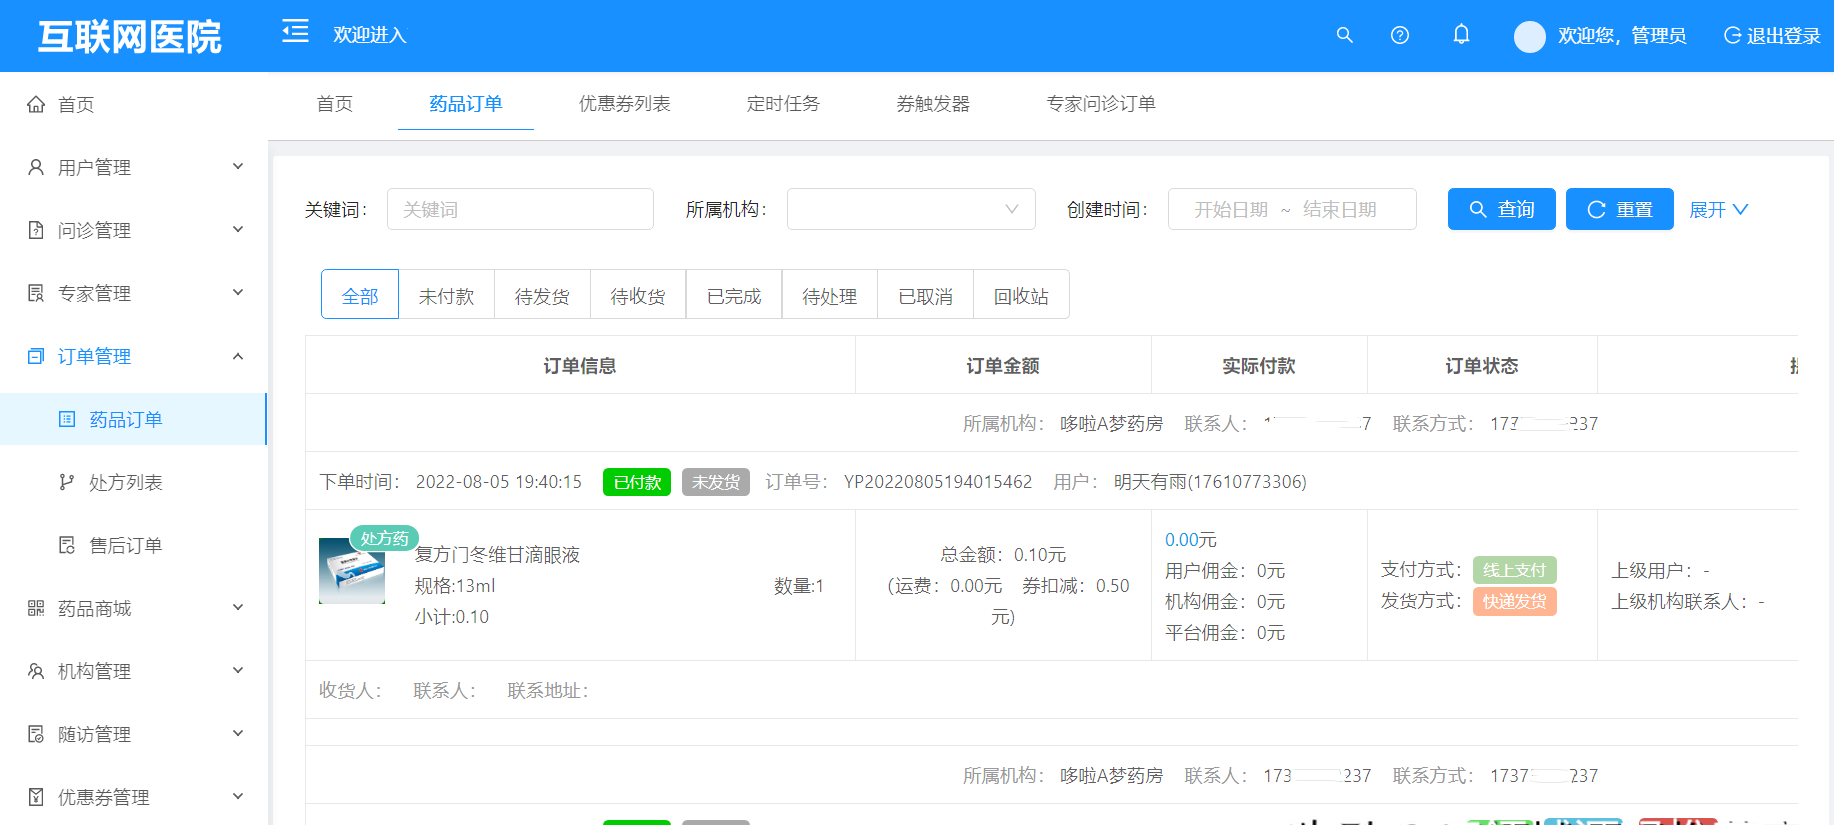Open notifications bell icon
1834x825 pixels.
click(1461, 35)
